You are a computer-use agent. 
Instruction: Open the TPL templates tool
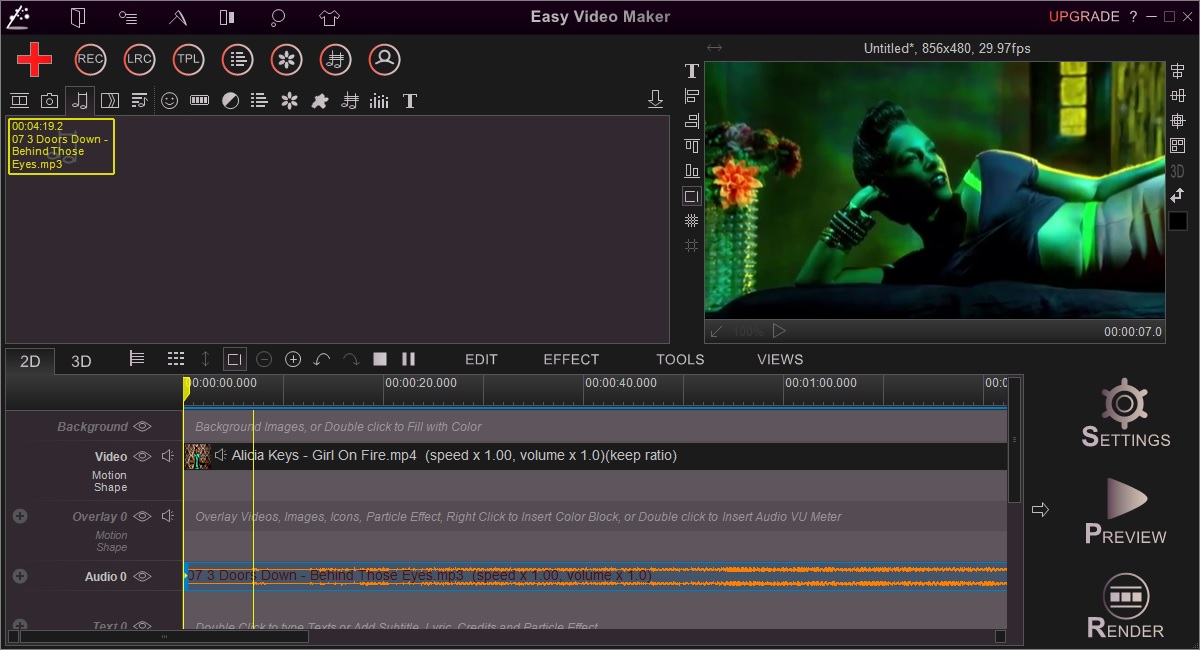pyautogui.click(x=188, y=59)
